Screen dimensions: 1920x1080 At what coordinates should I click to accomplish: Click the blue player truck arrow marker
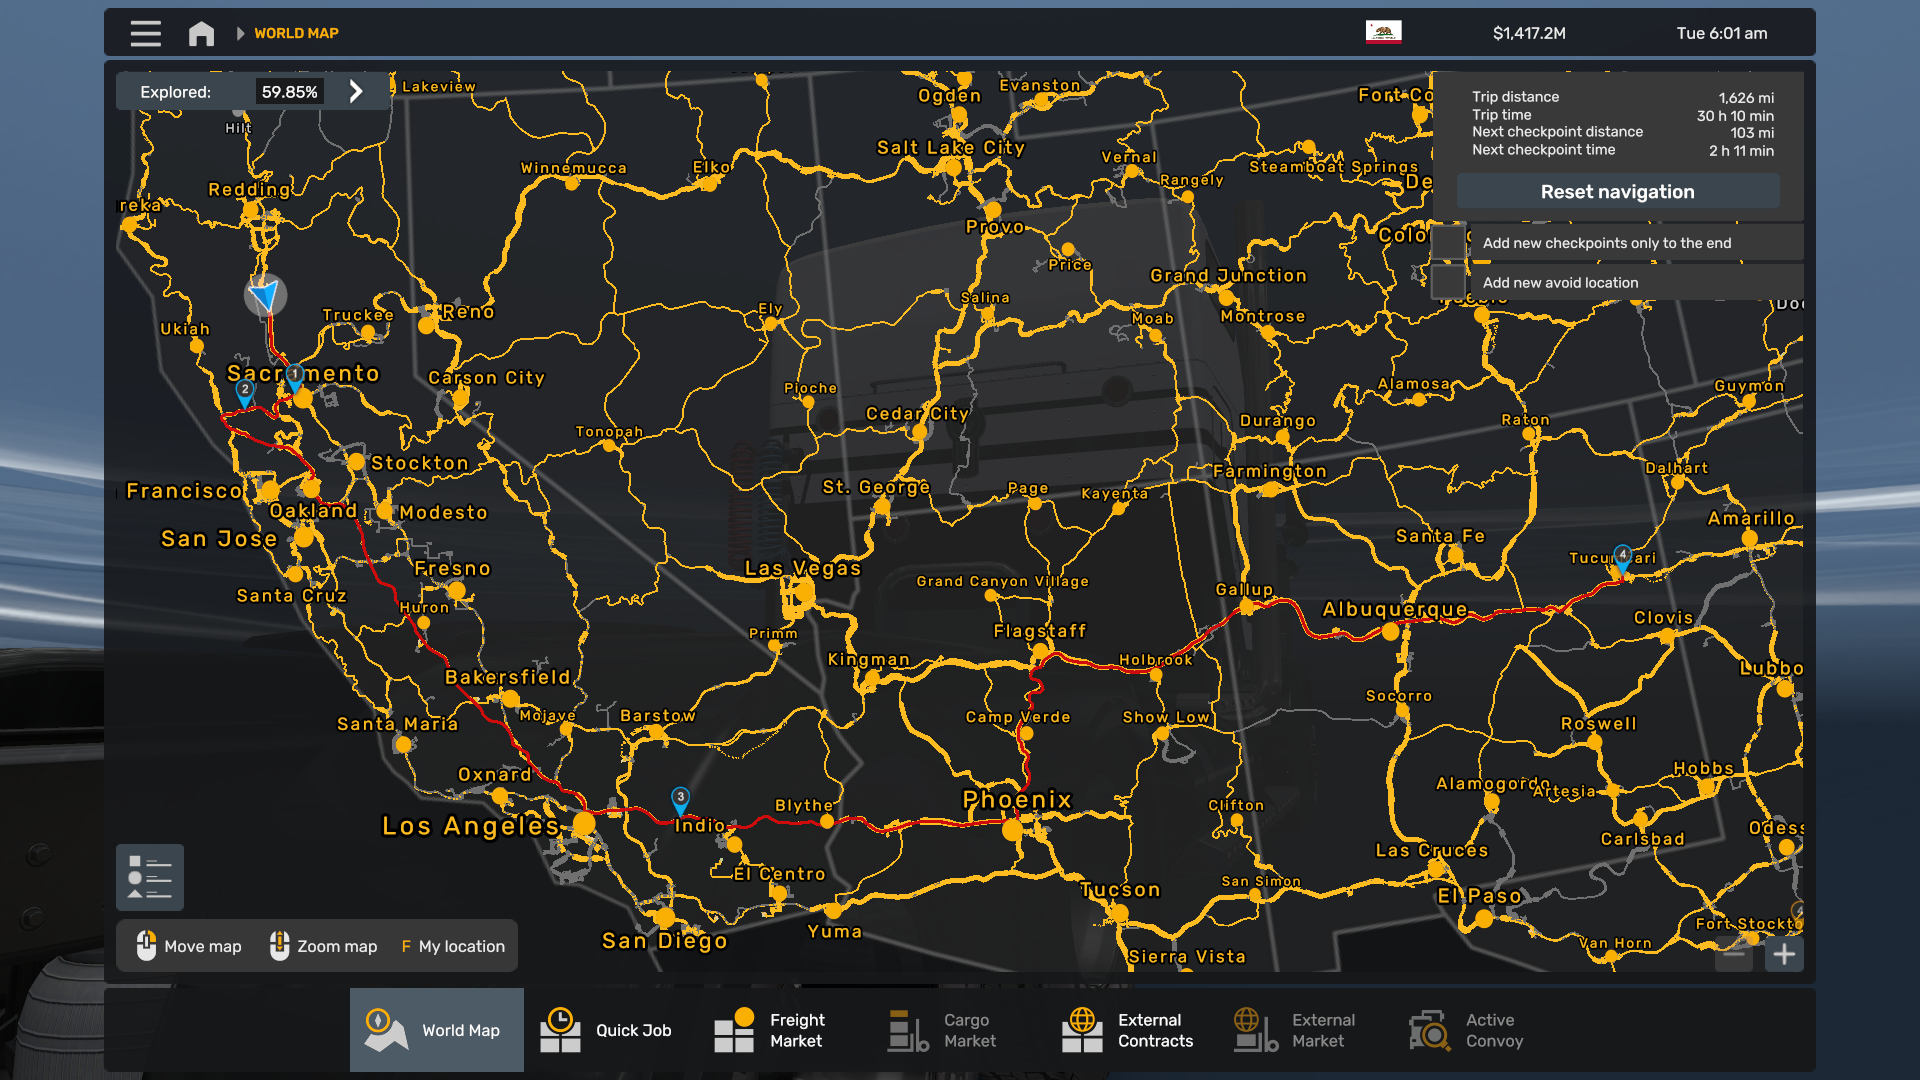(x=265, y=295)
